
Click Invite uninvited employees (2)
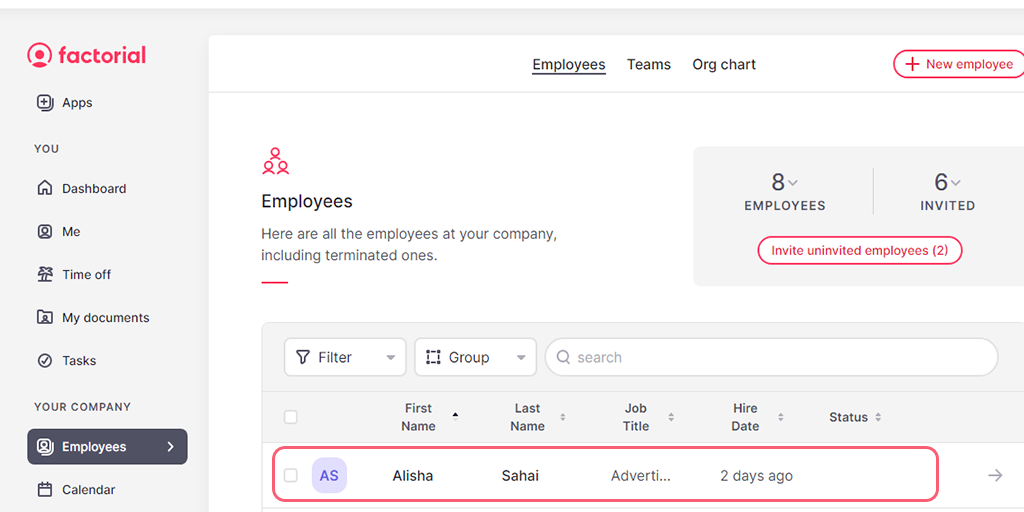click(859, 250)
